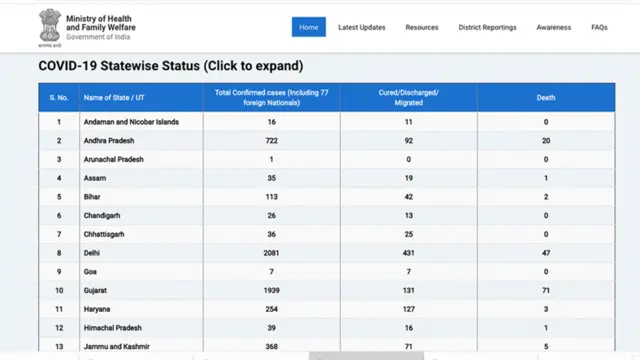Click the Ministry of Health emblem logo
Viewport: 640px width, 360px height.
click(50, 28)
